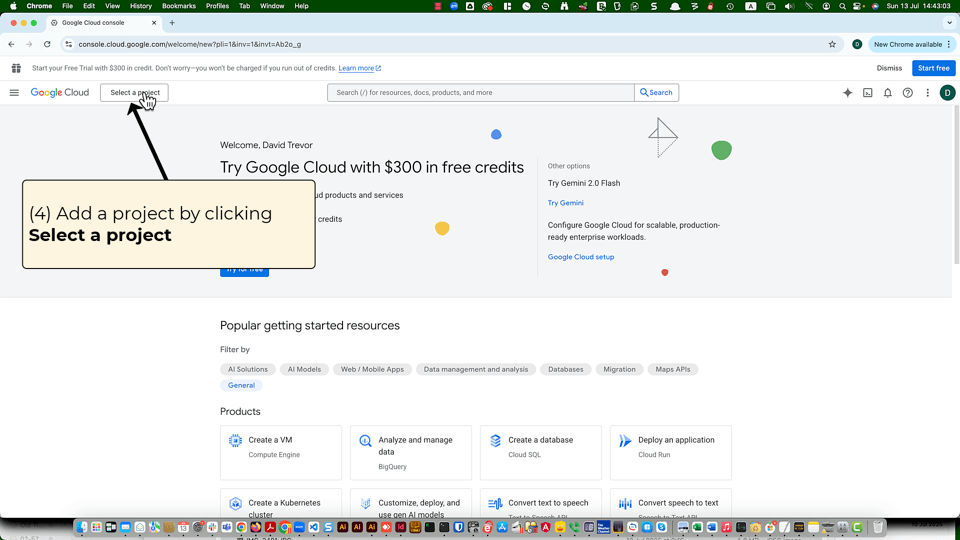The height and width of the screenshot is (540, 960).
Task: Open Finder from the Dock
Action: point(81,527)
